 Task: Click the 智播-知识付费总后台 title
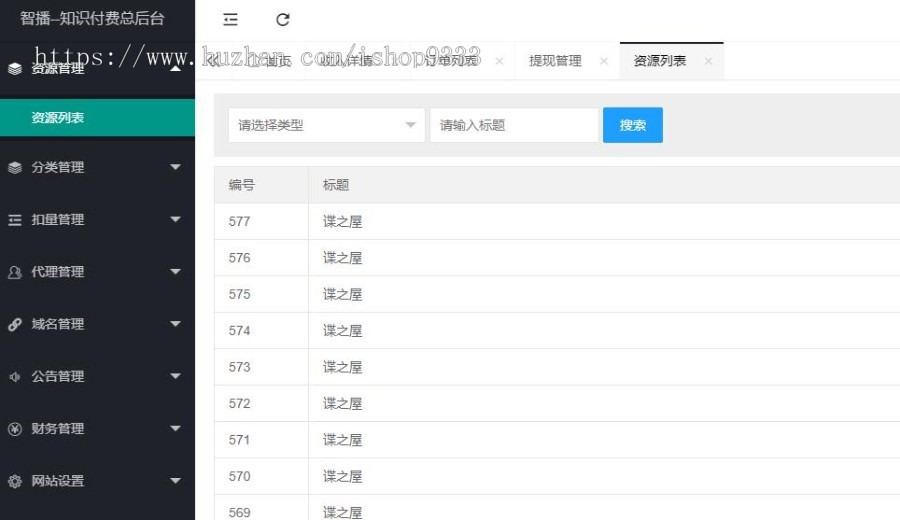pyautogui.click(x=92, y=18)
